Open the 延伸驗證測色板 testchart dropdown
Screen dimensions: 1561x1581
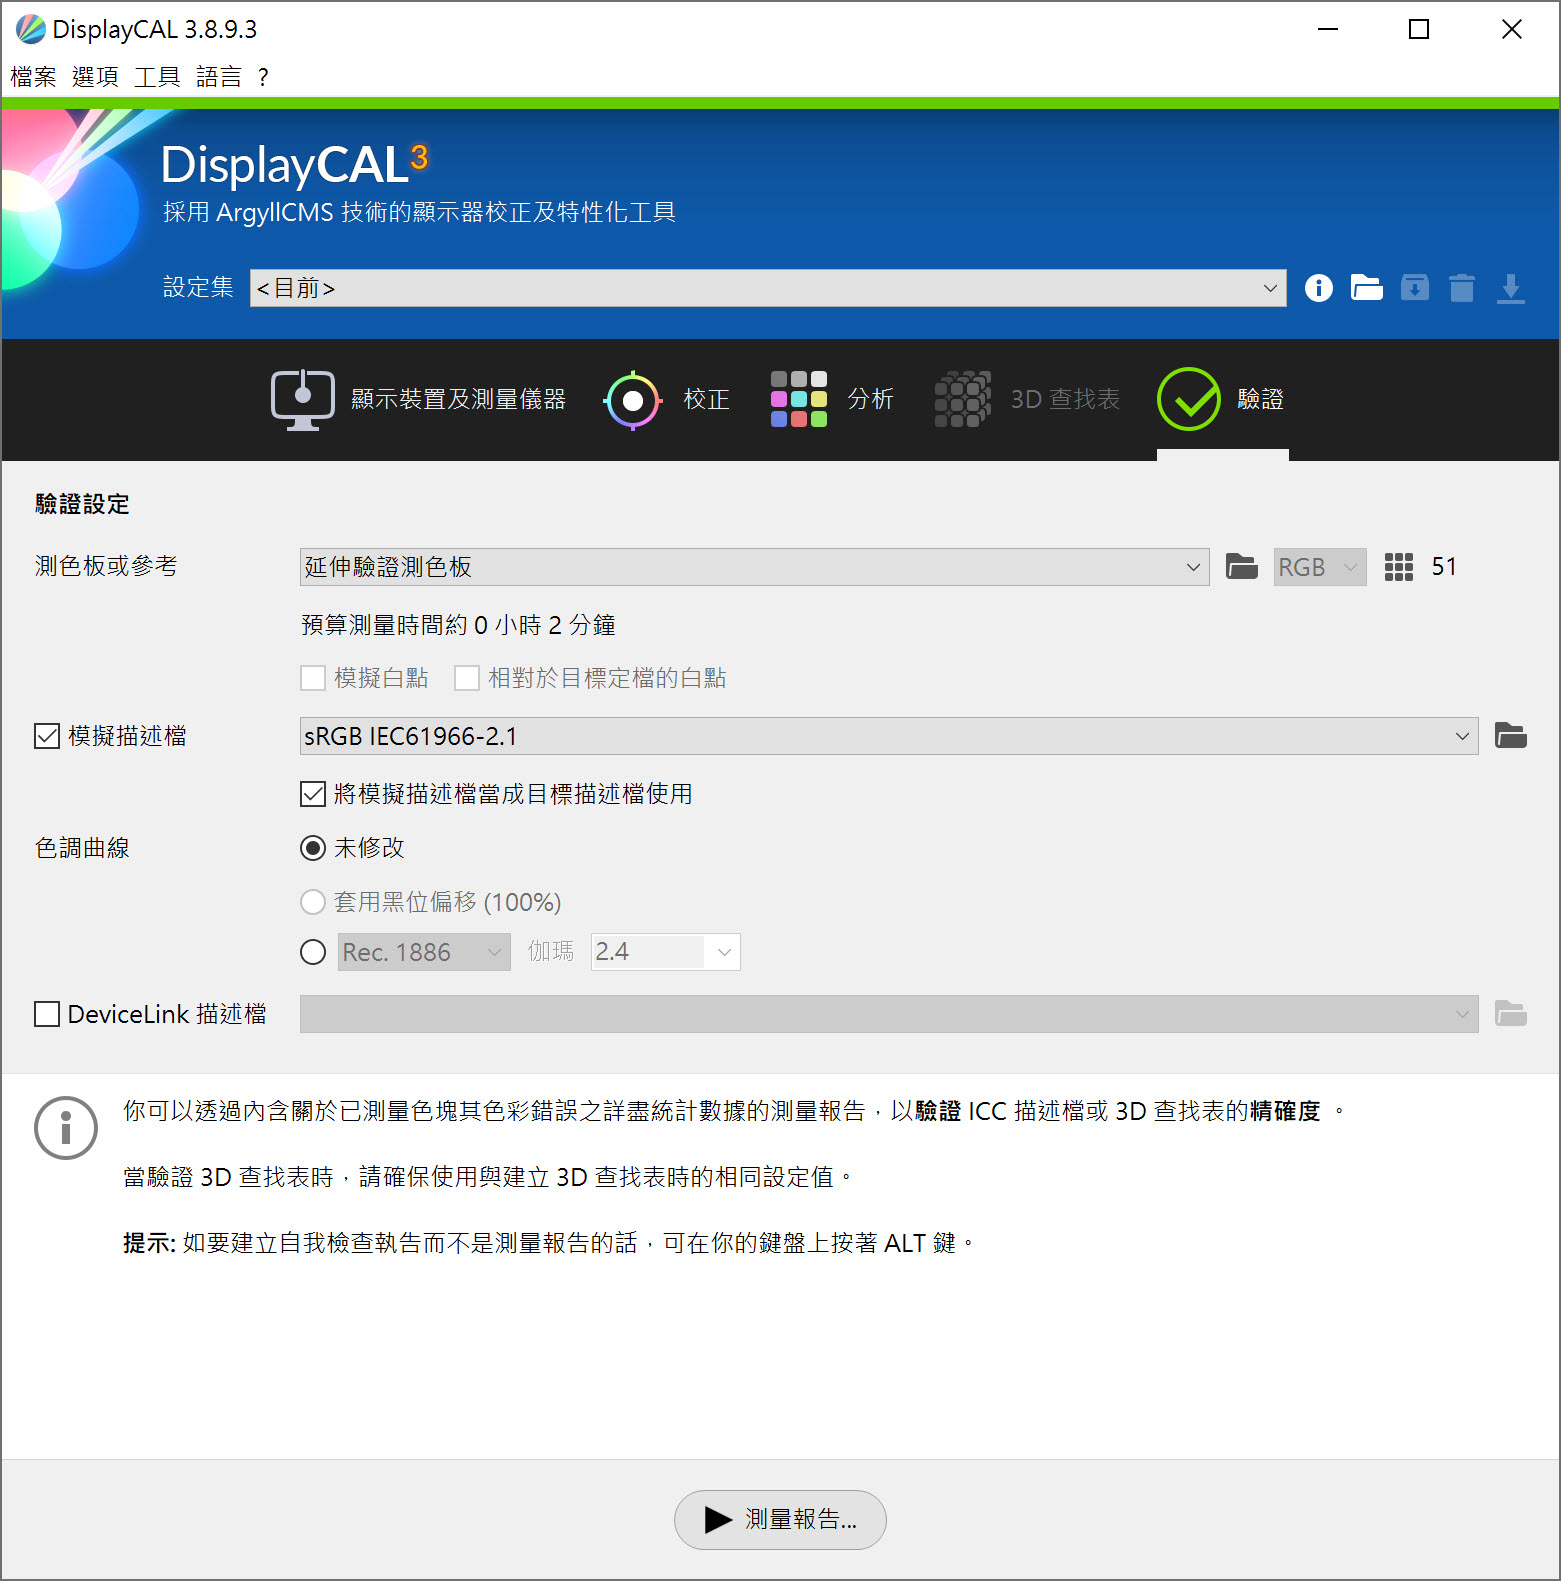click(x=755, y=567)
